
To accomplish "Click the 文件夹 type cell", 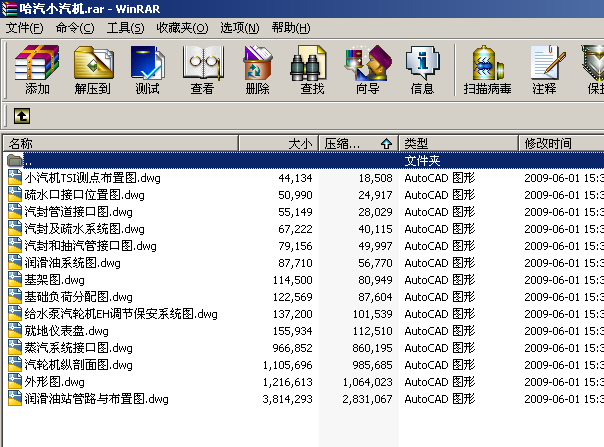I will tap(422, 160).
